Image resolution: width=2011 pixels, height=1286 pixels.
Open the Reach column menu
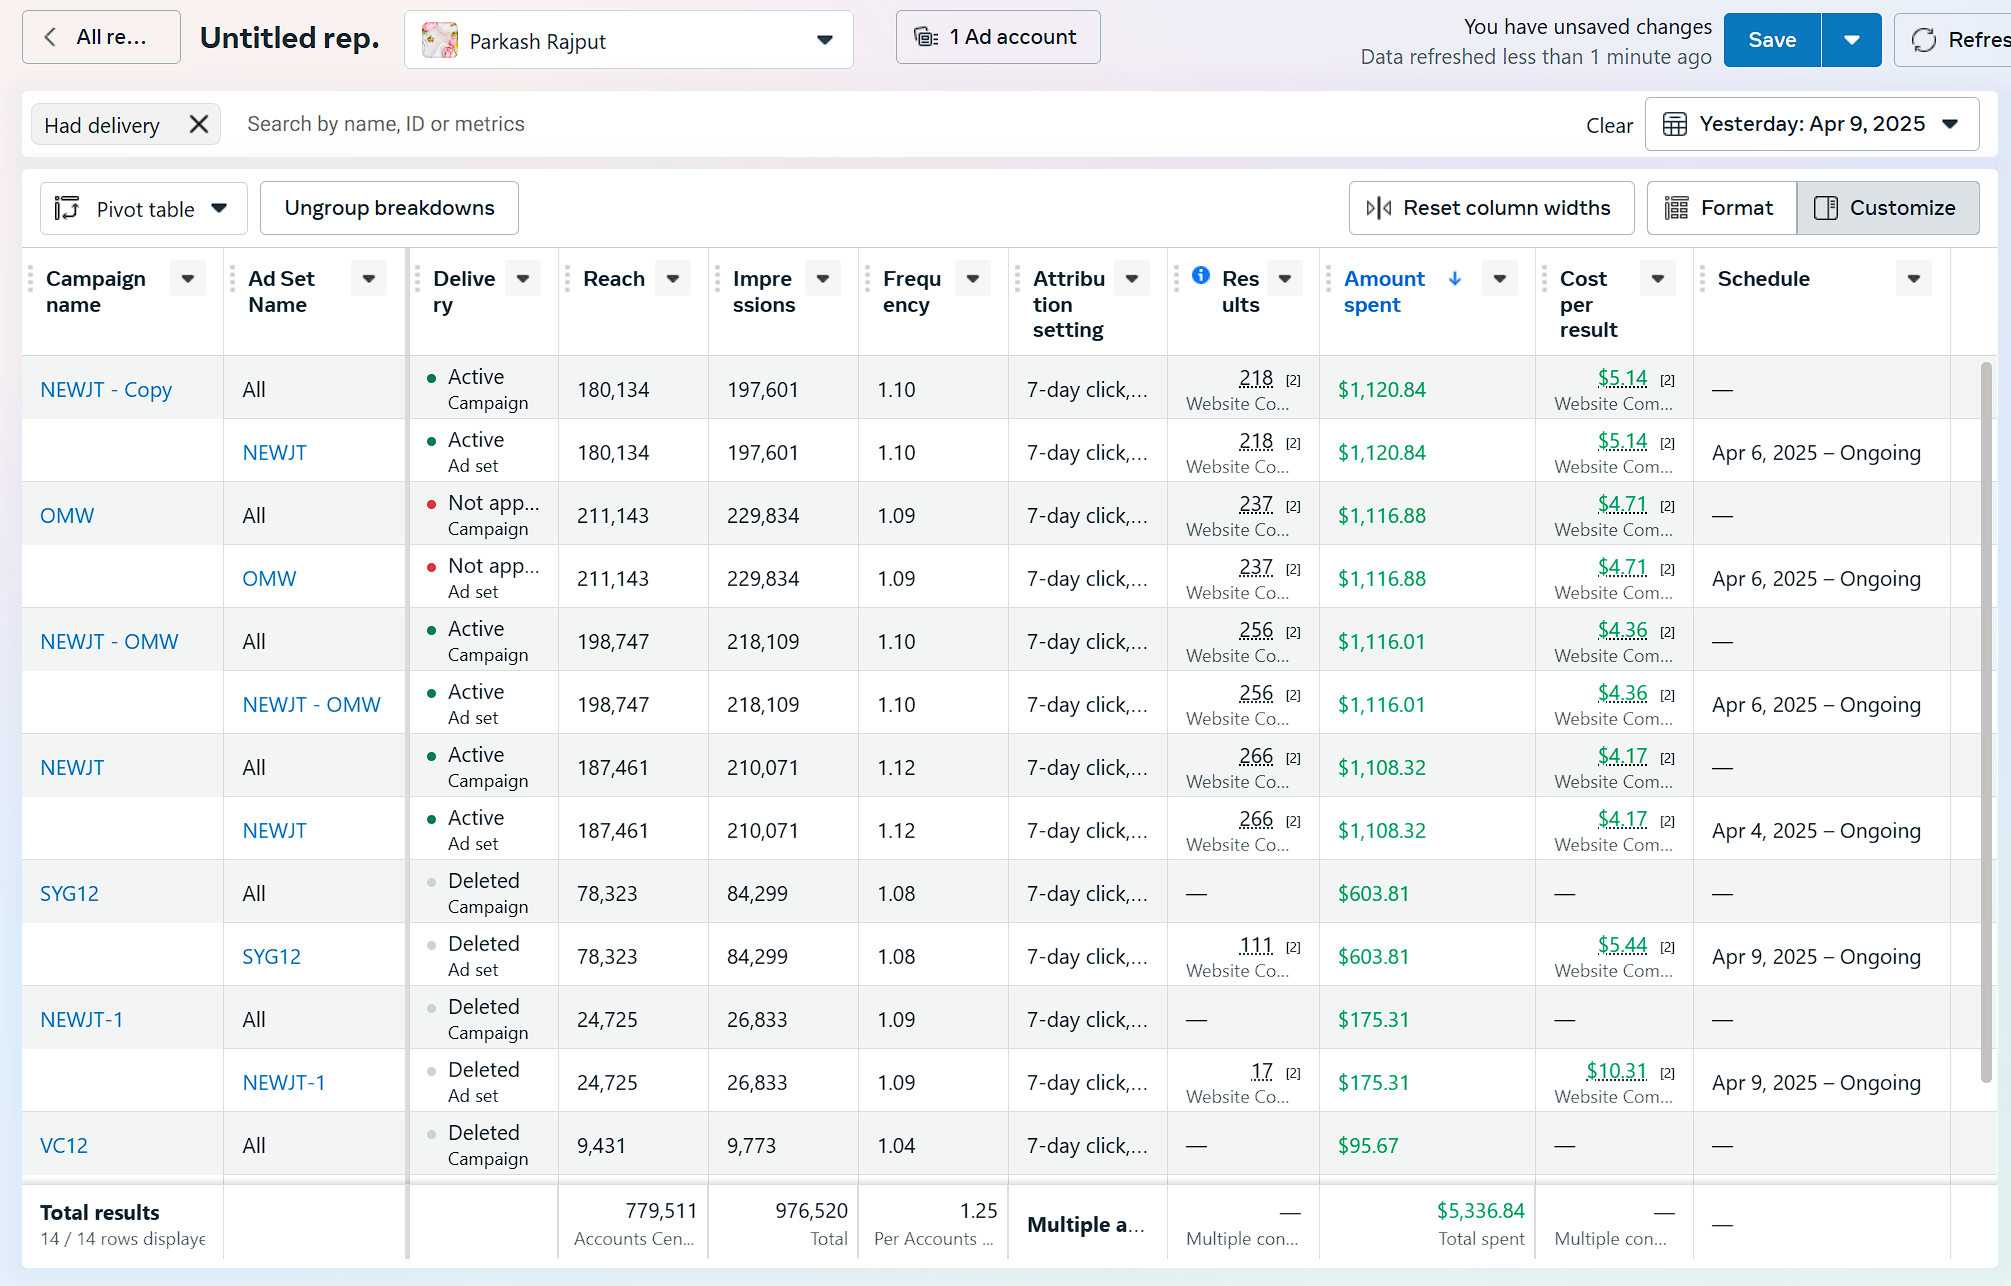(x=673, y=279)
